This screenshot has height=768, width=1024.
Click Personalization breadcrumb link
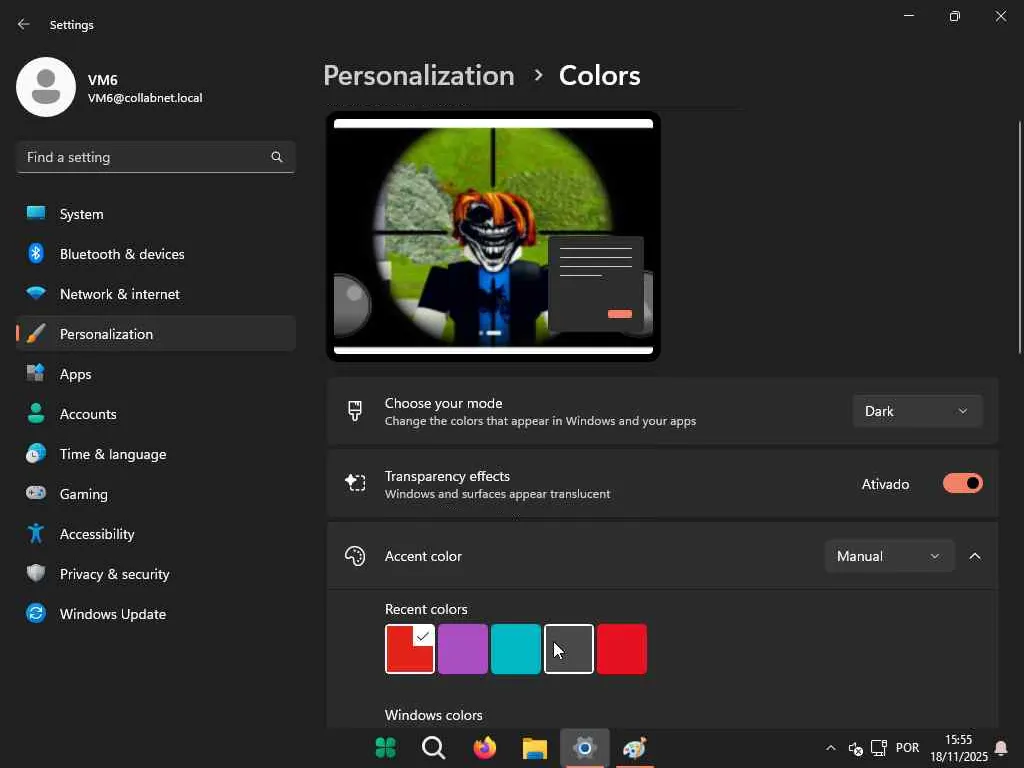[419, 76]
